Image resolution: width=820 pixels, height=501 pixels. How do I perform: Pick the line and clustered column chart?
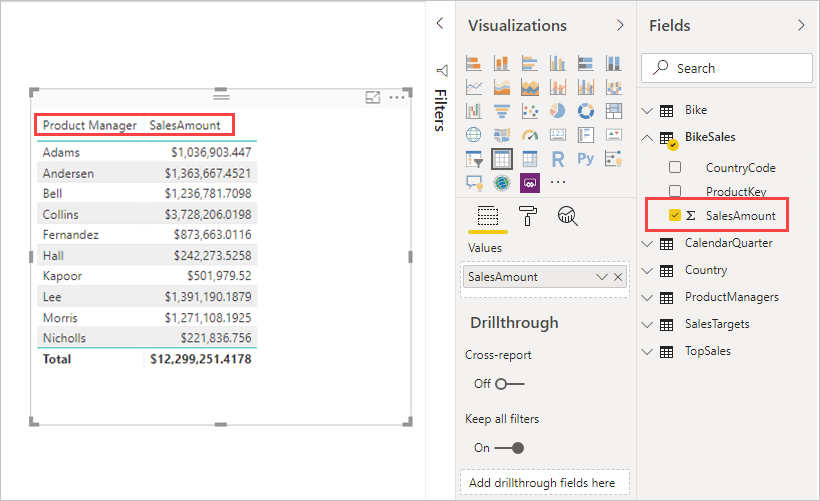586,87
